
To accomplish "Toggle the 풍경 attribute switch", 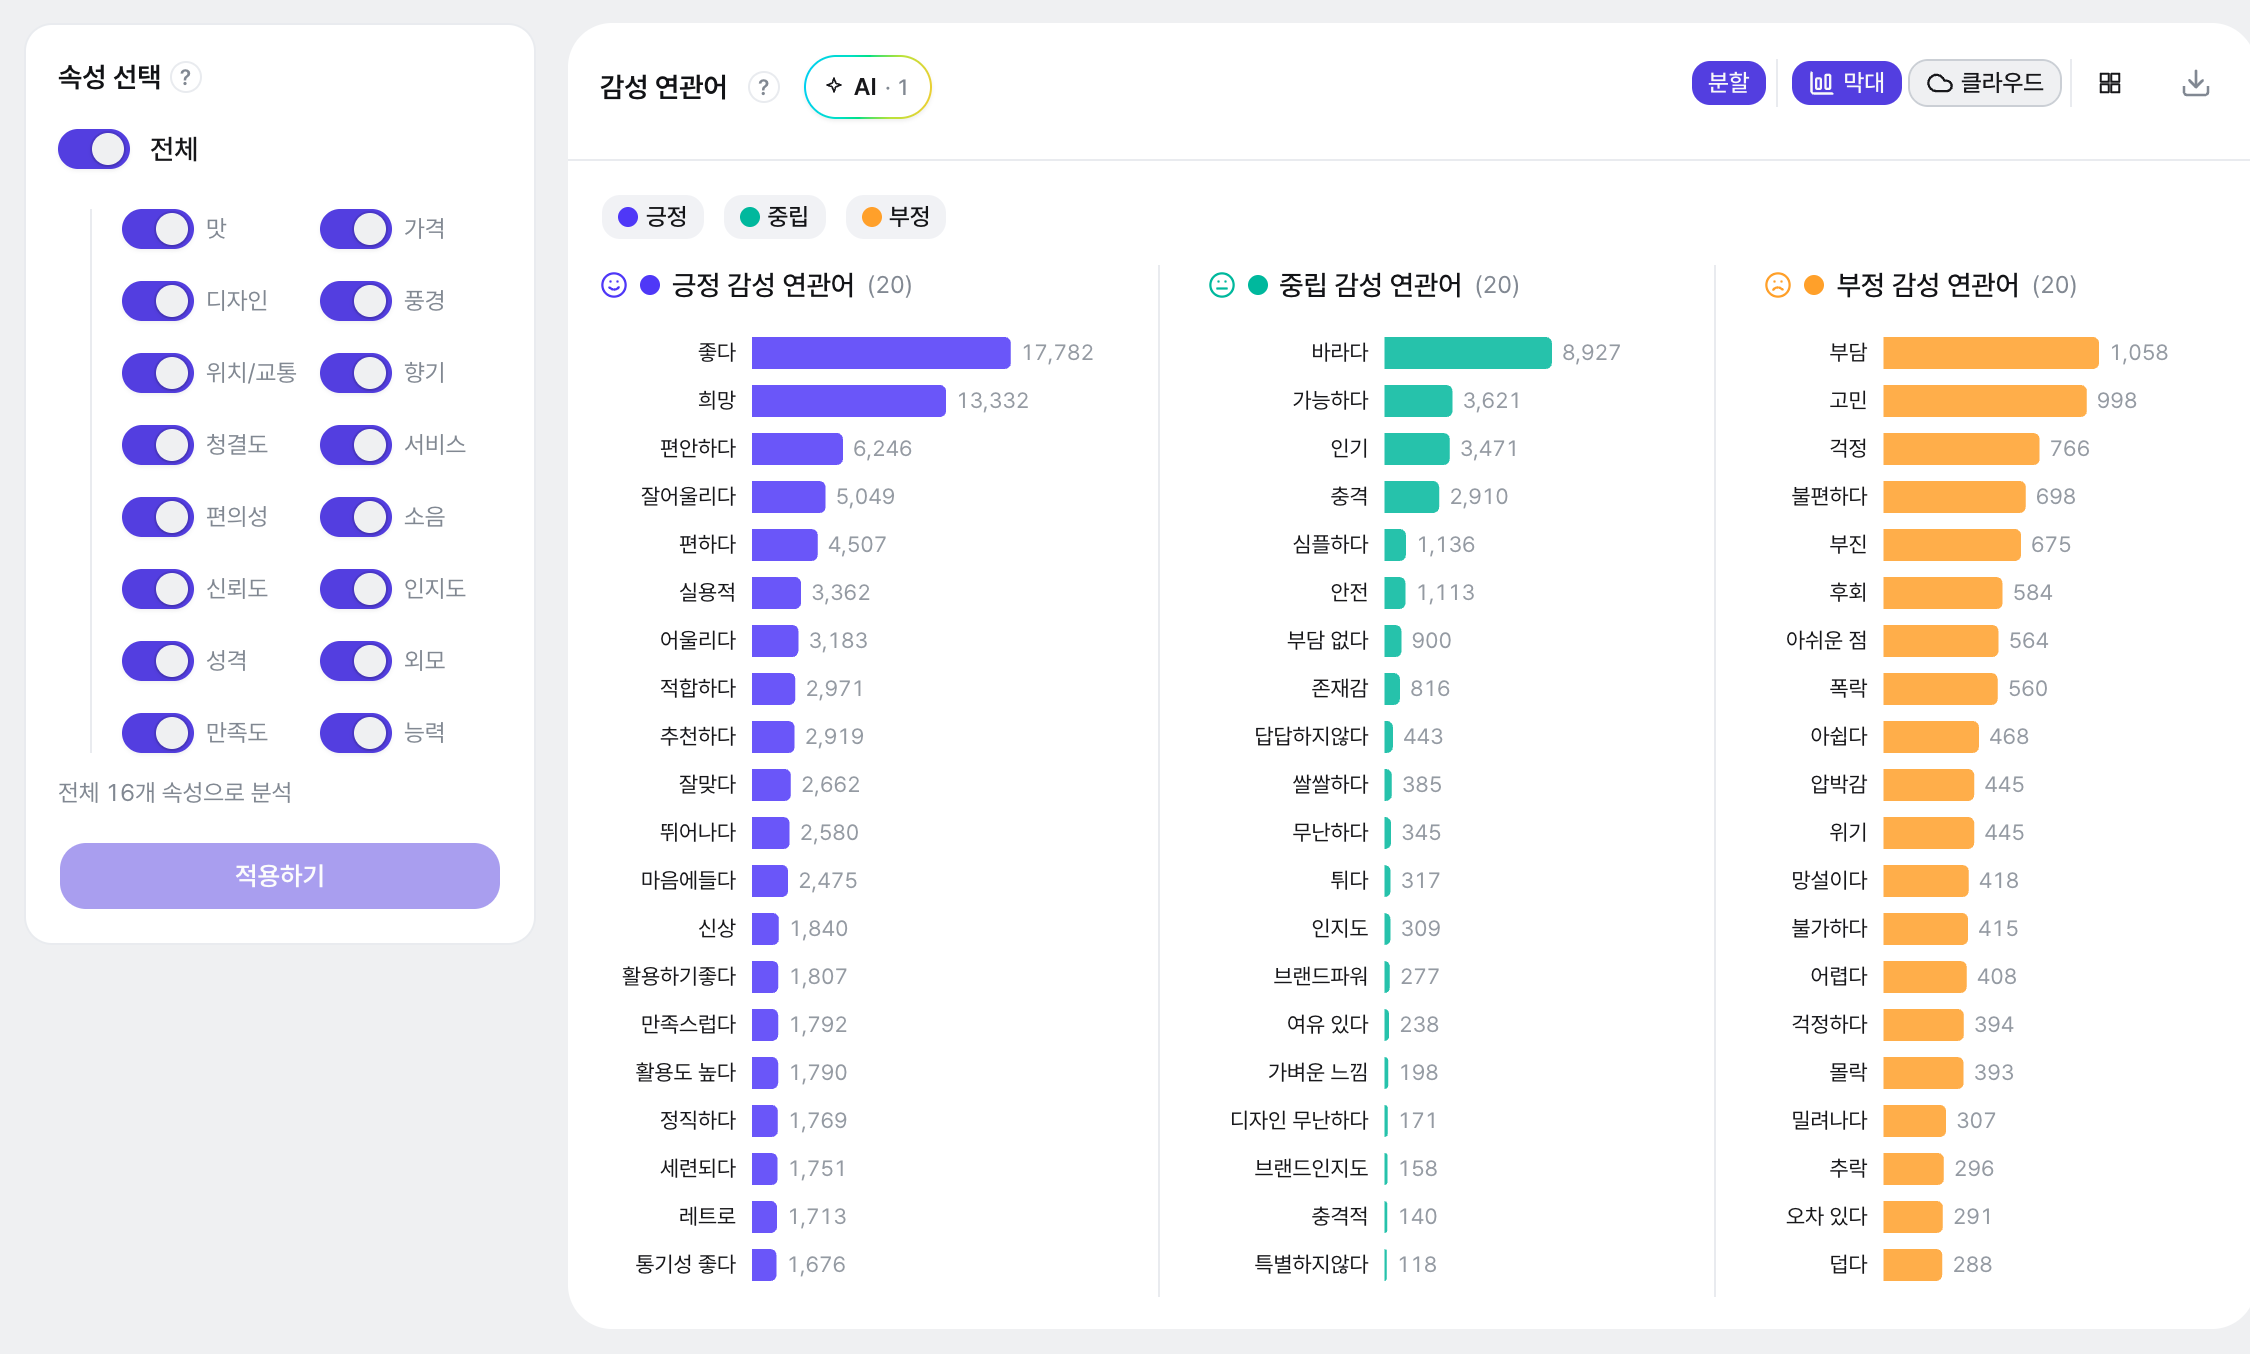I will tap(356, 301).
